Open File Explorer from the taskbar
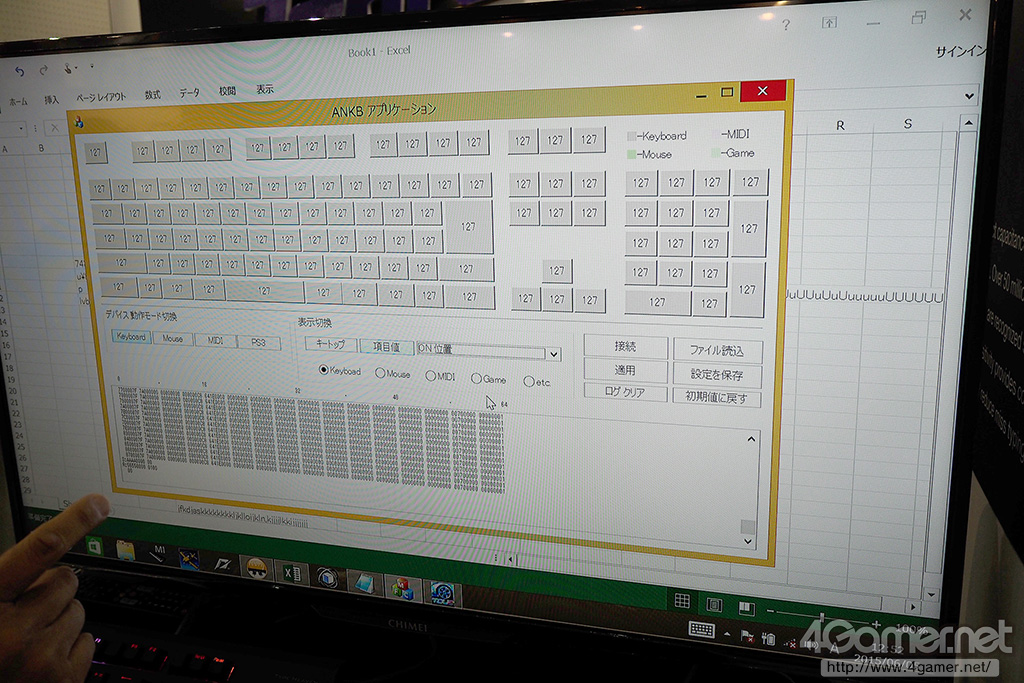Screen dimensions: 1024x683 pyautogui.click(x=125, y=550)
